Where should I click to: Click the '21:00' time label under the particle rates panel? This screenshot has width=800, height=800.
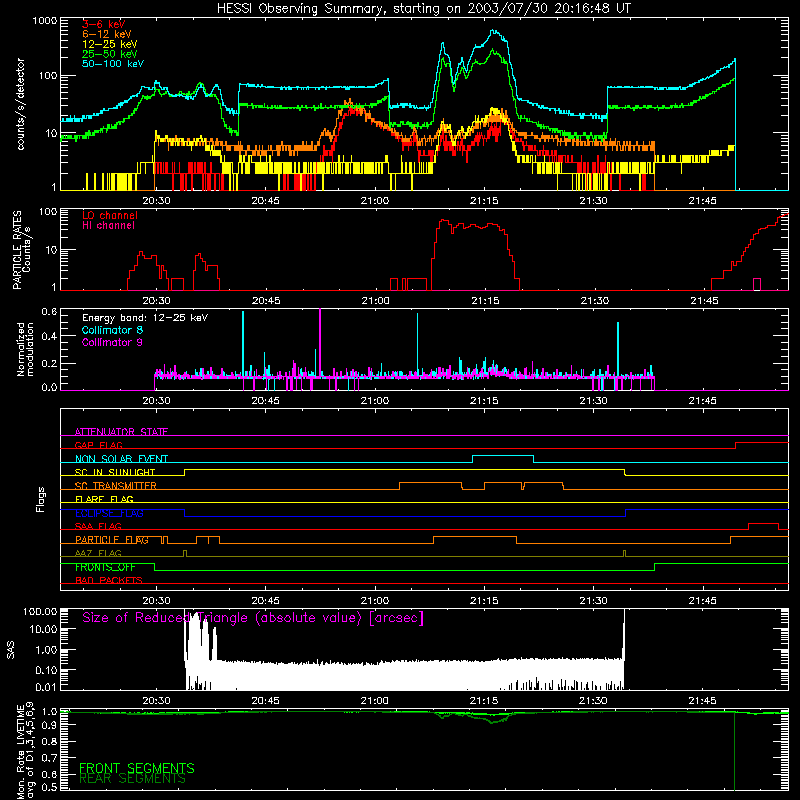click(375, 301)
